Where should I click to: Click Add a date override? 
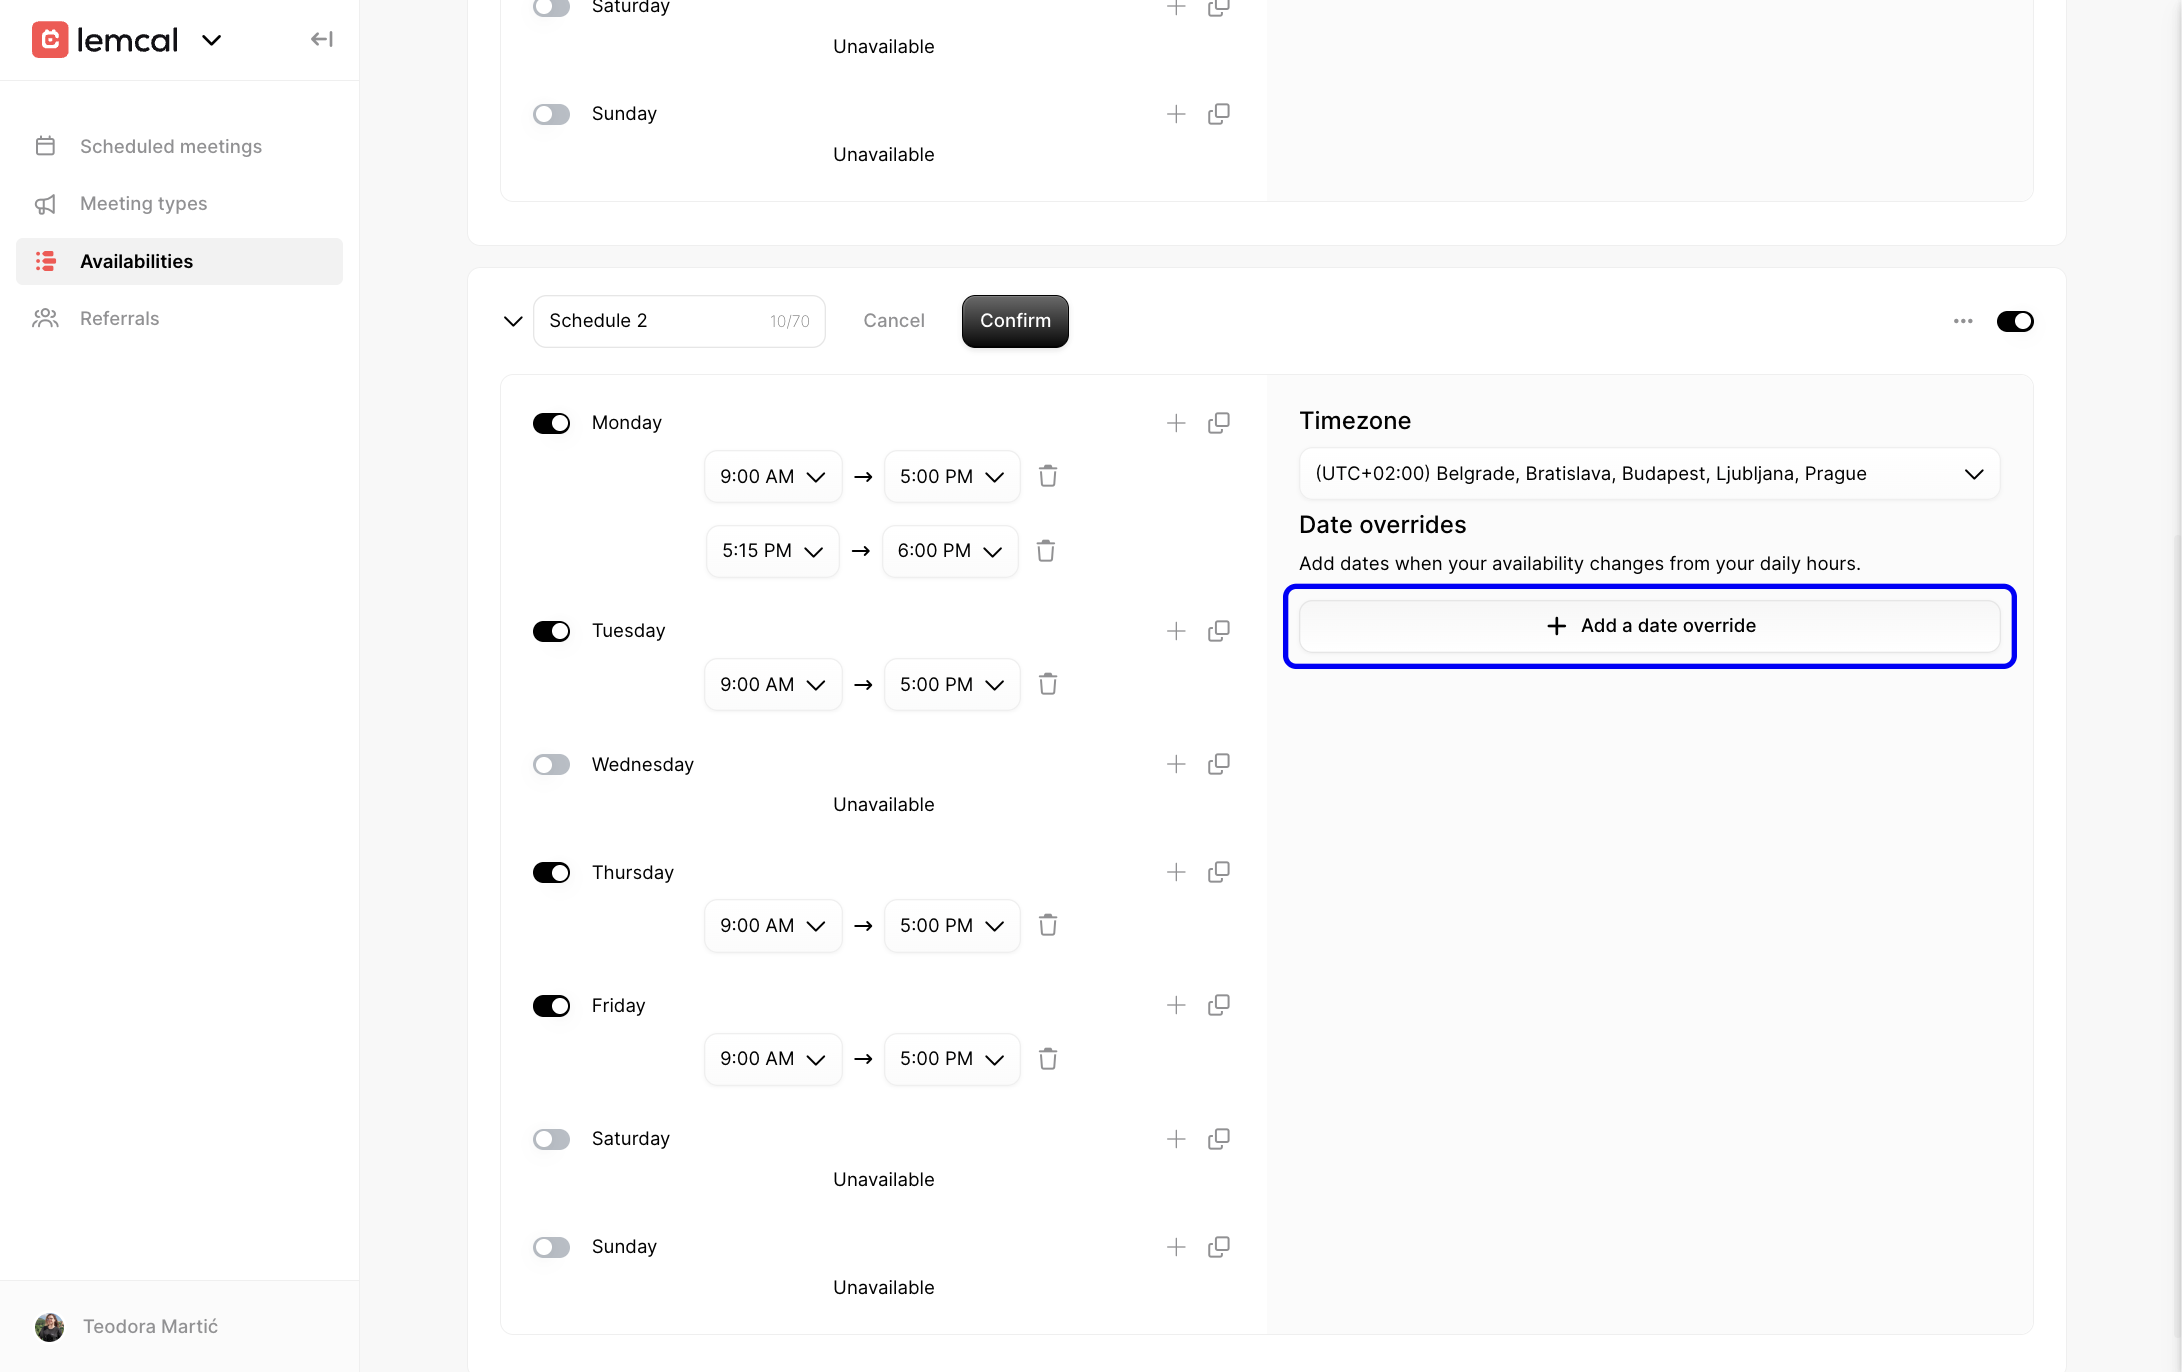click(1649, 625)
